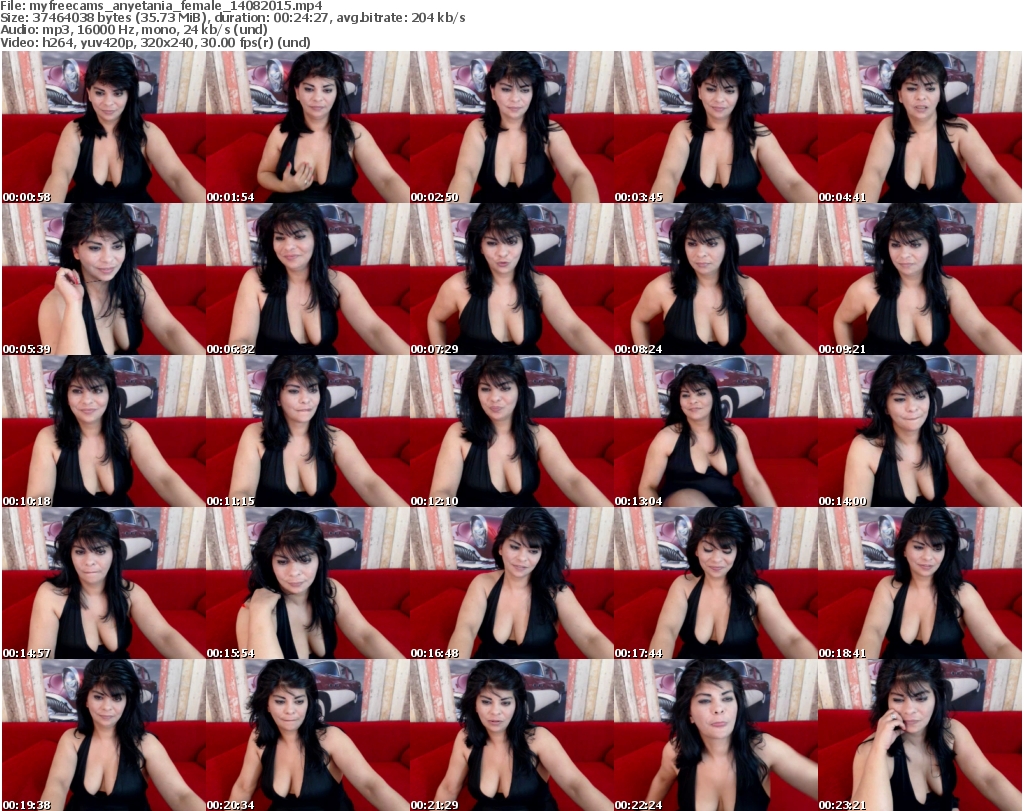
Task: Click the File name header line
Action: (x=161, y=6)
